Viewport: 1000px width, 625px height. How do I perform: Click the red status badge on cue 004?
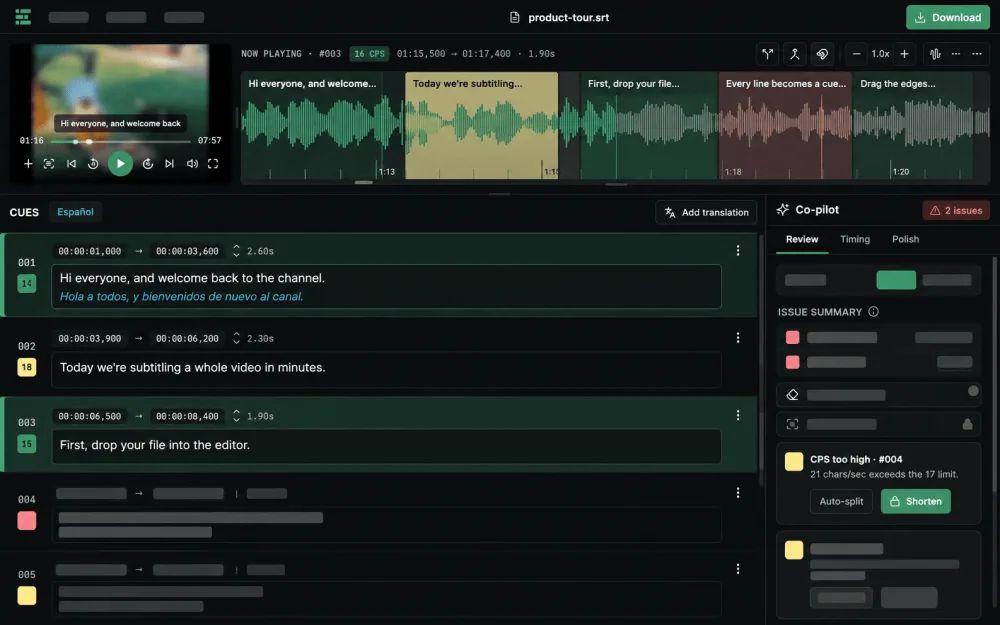26,520
